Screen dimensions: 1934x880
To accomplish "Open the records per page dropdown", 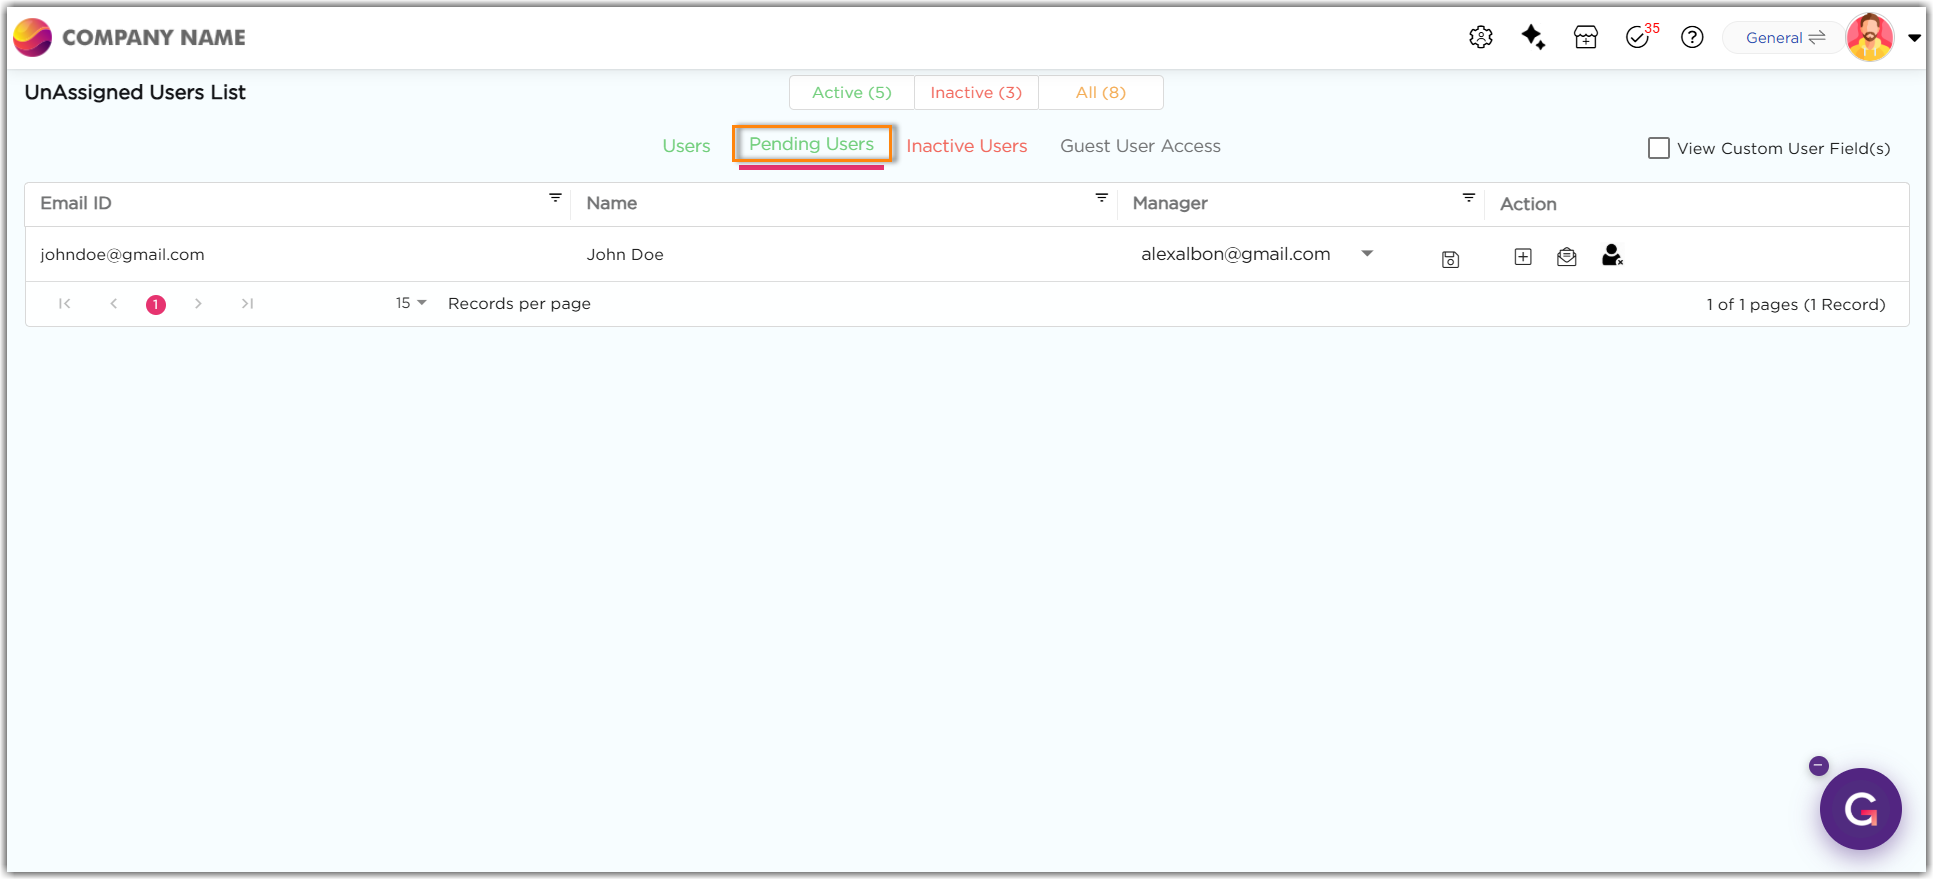I will pos(411,303).
